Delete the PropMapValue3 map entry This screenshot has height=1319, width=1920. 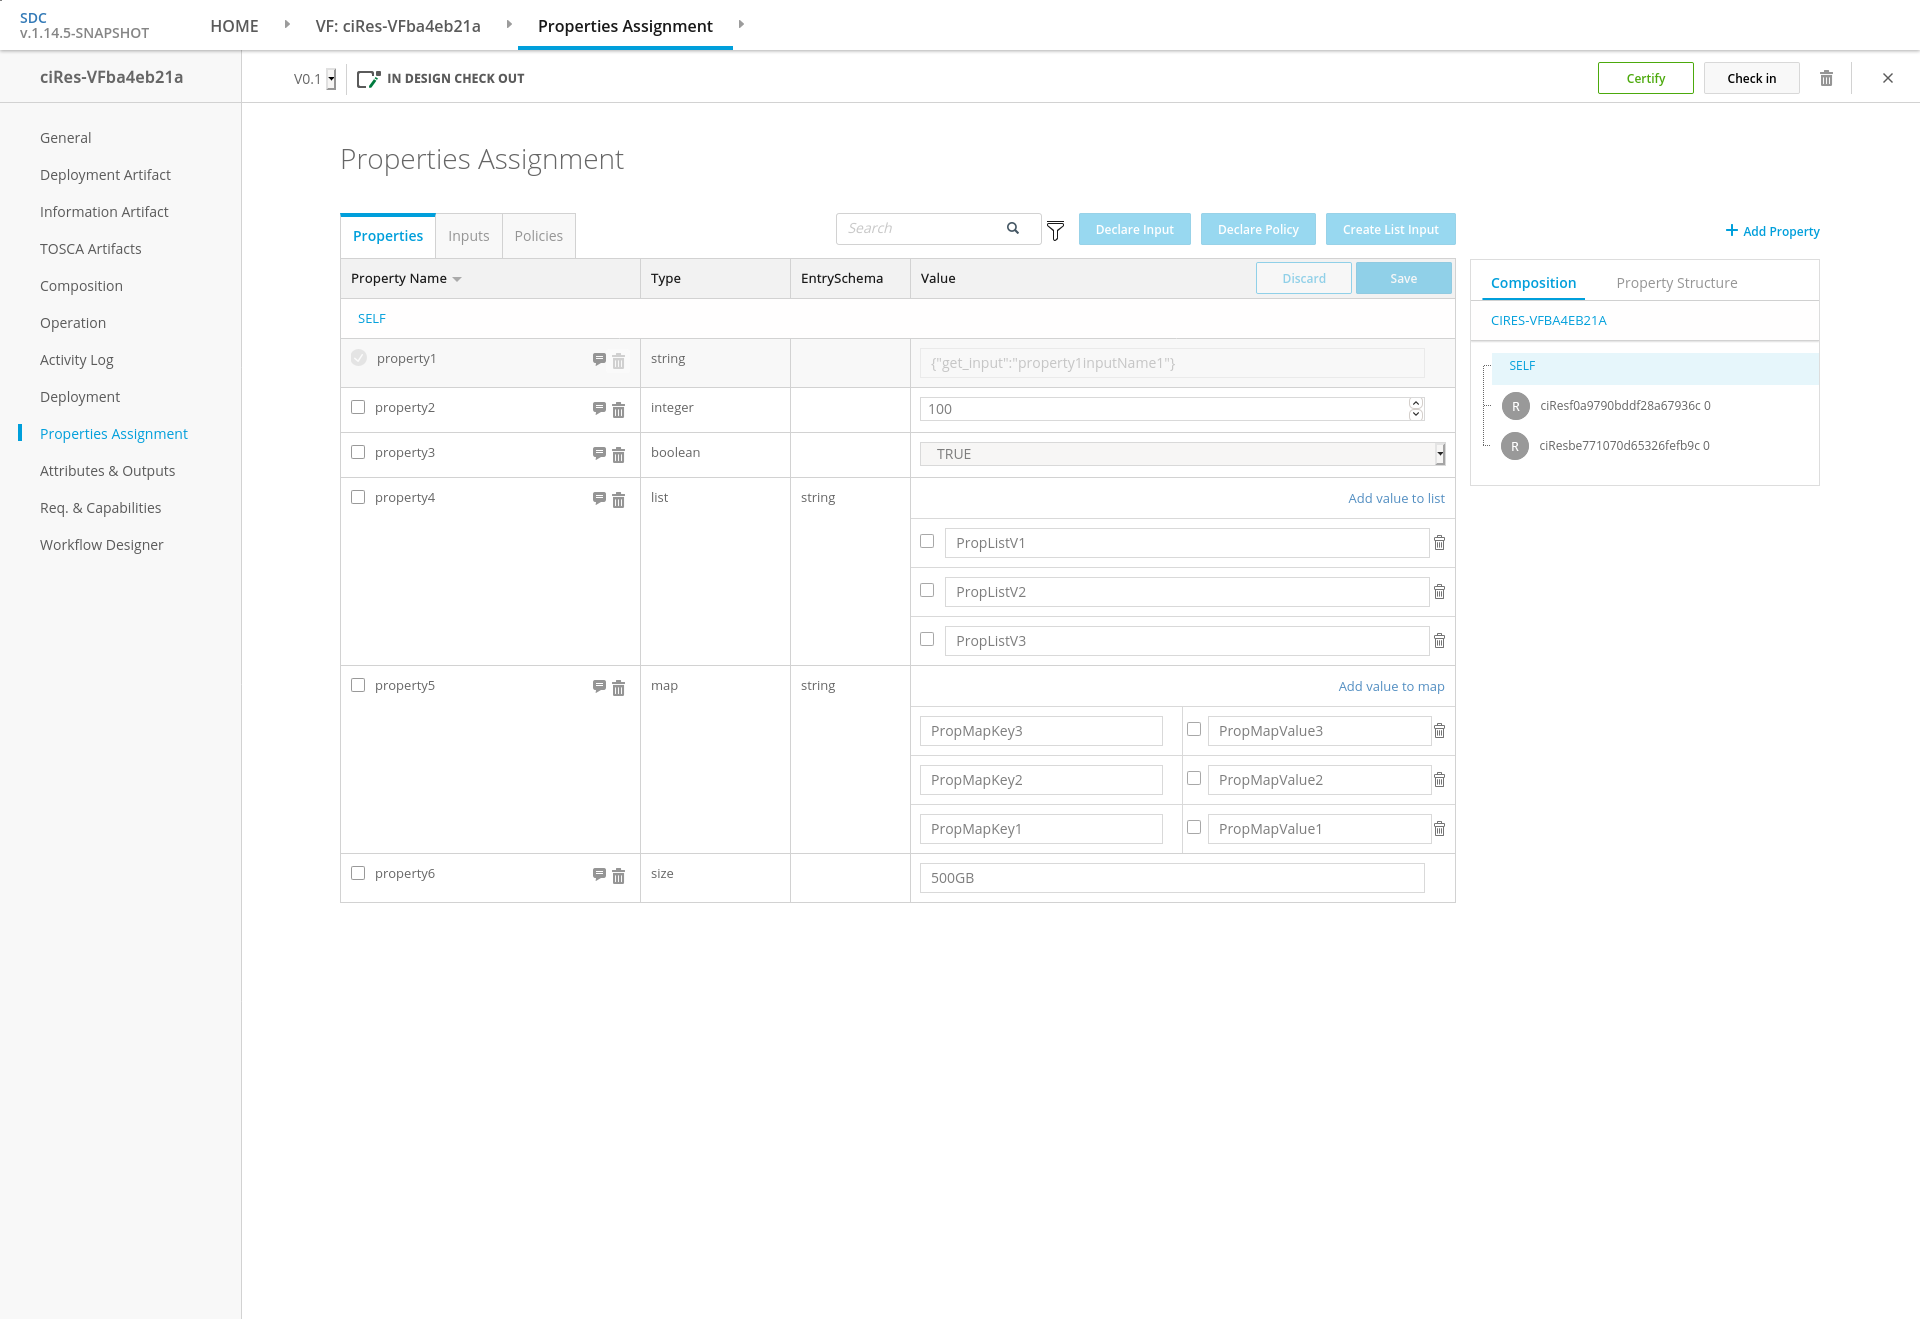(x=1439, y=731)
